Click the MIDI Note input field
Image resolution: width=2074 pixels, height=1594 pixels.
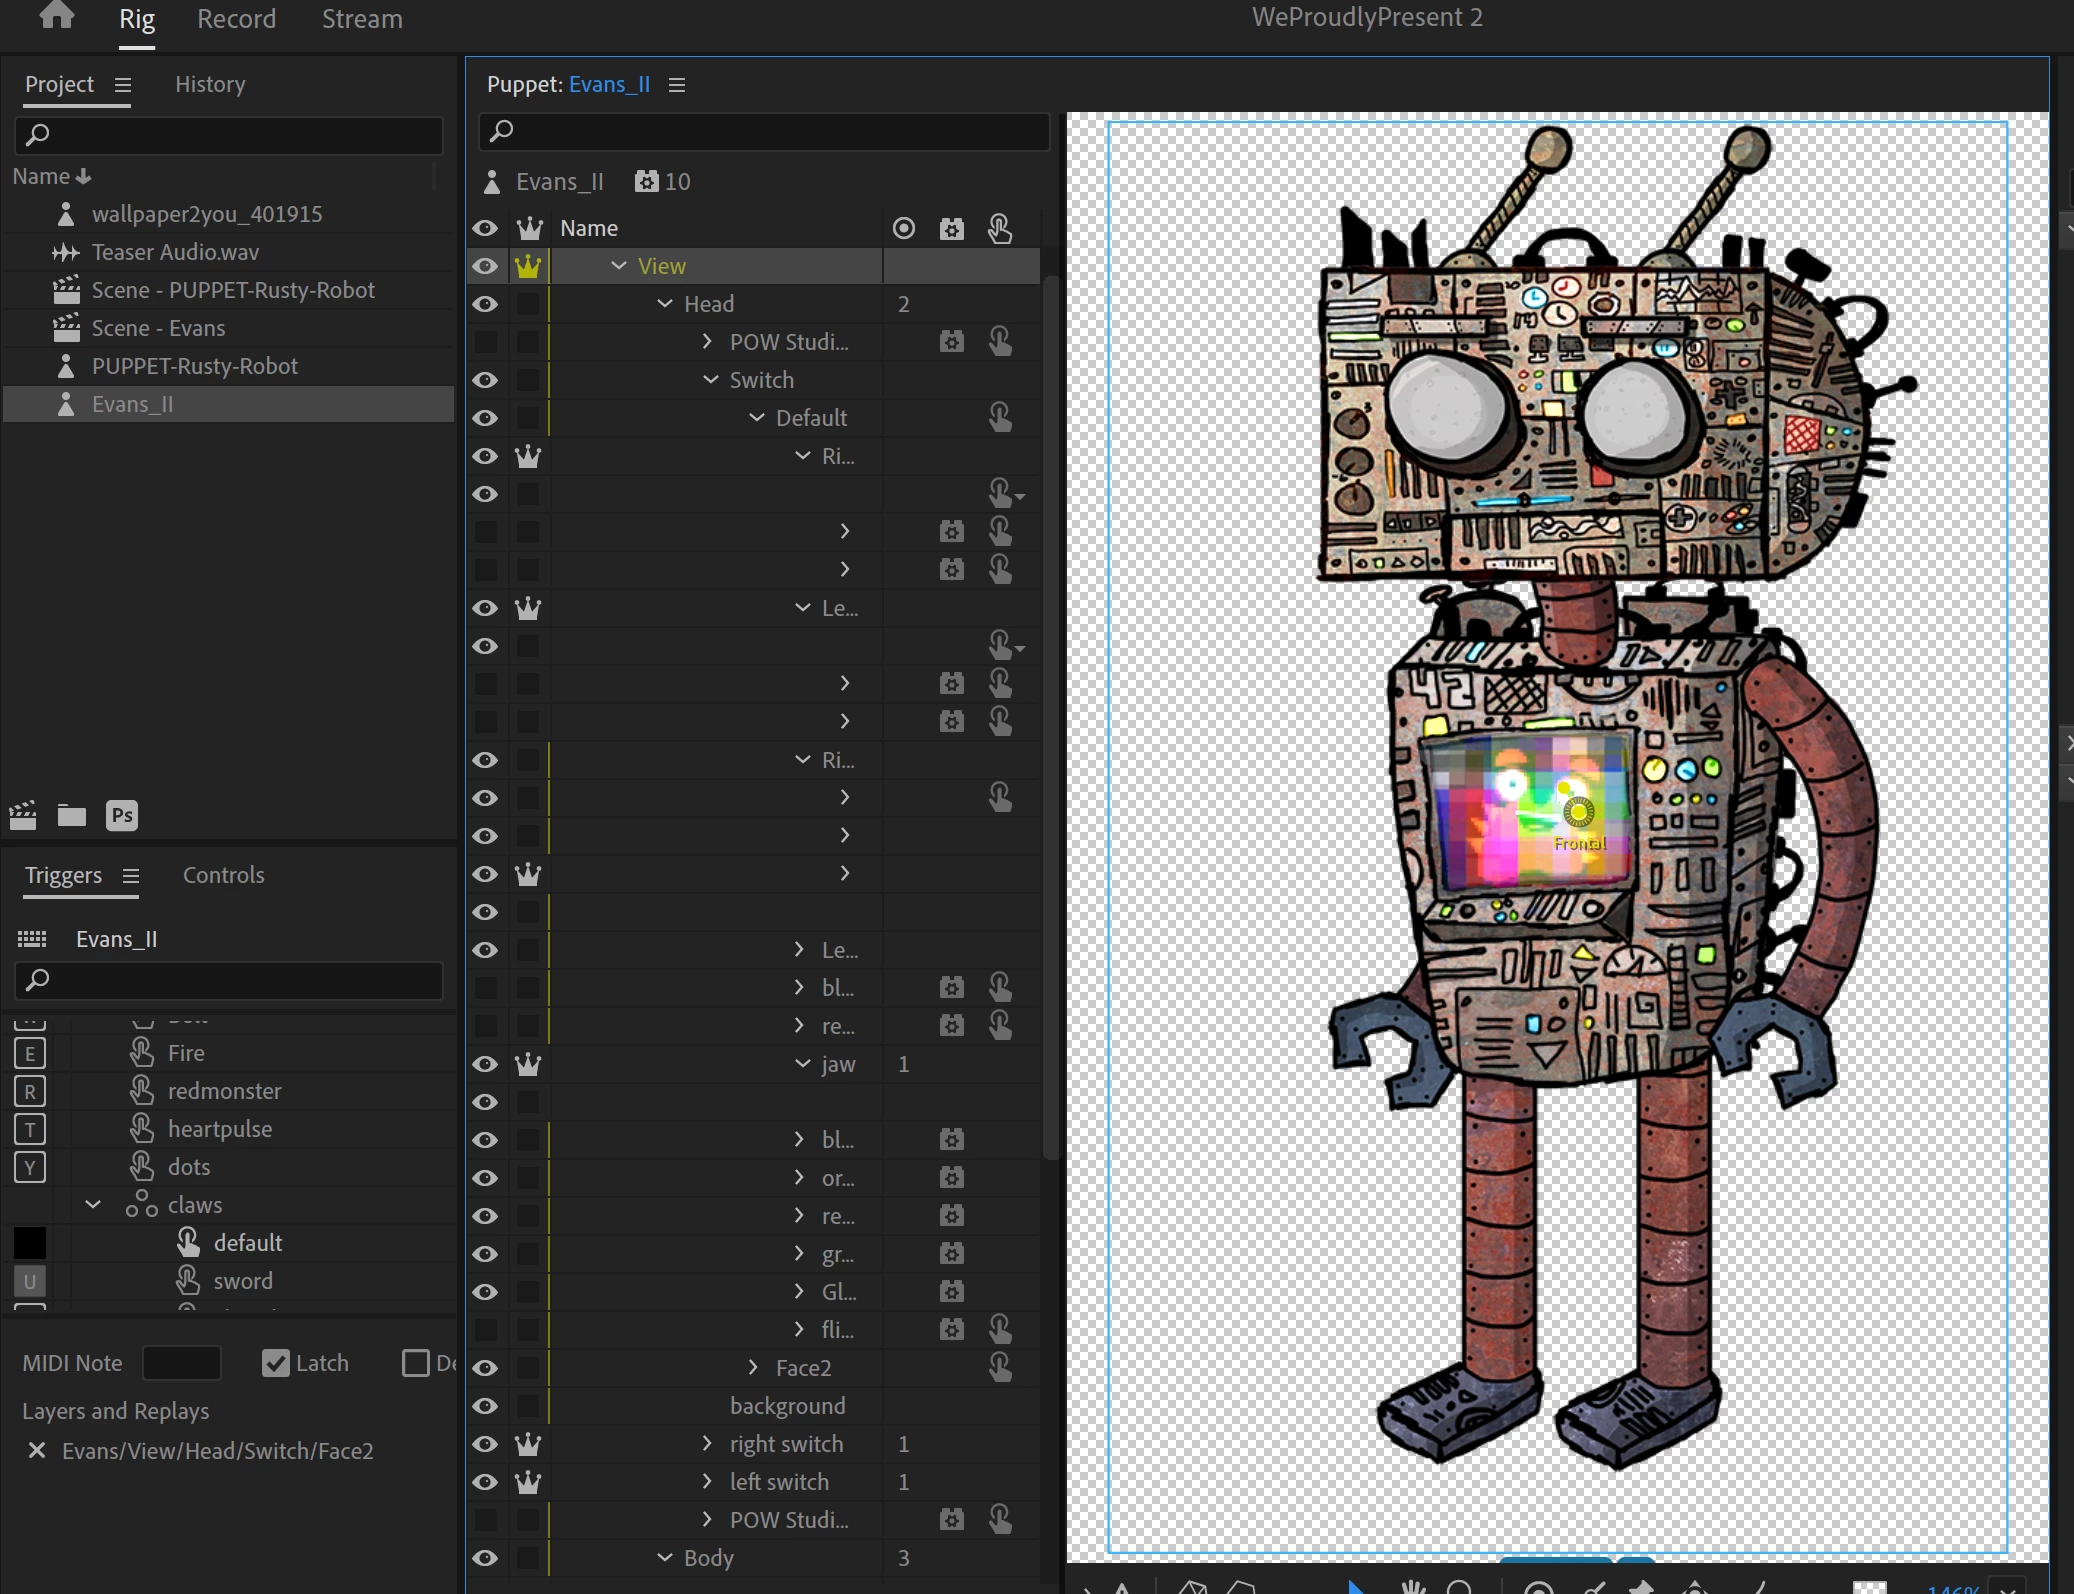[181, 1363]
